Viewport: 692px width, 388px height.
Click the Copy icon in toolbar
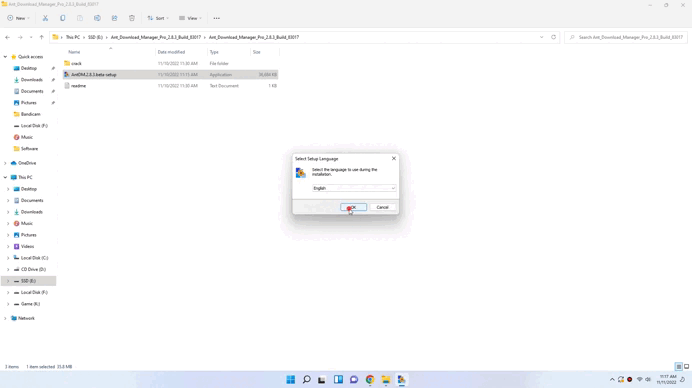pyautogui.click(x=63, y=18)
